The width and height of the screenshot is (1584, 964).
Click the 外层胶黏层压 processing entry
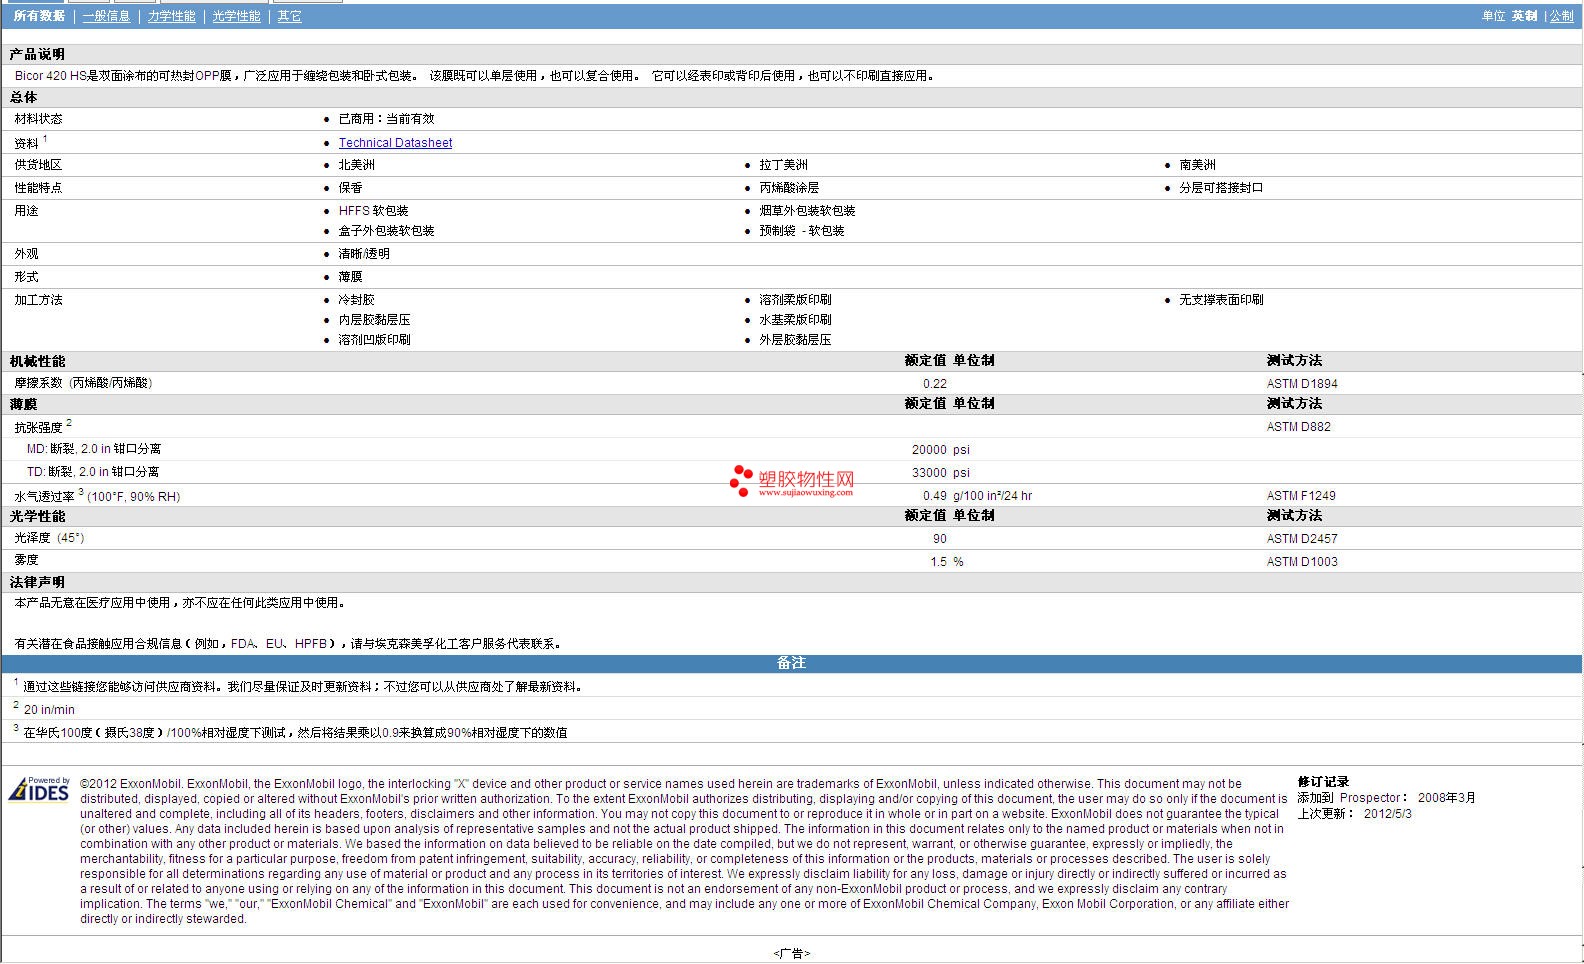795,340
